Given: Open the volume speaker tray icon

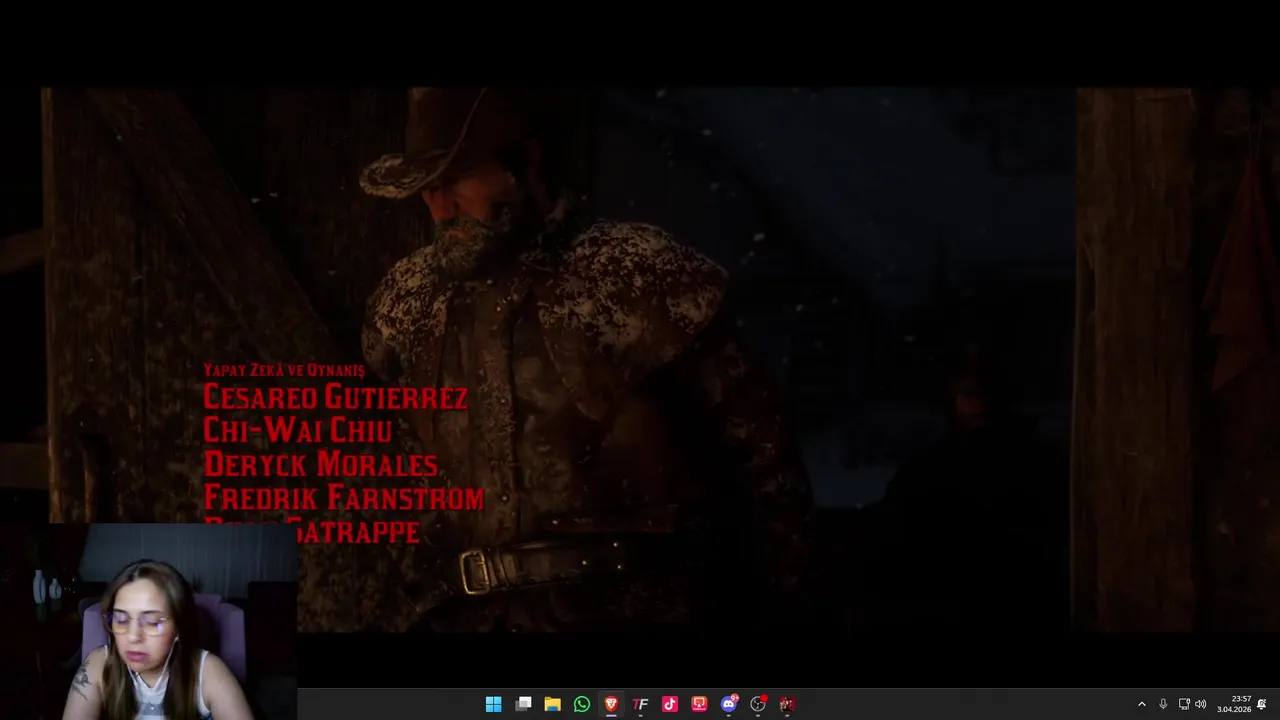Looking at the screenshot, I should click(x=1201, y=704).
